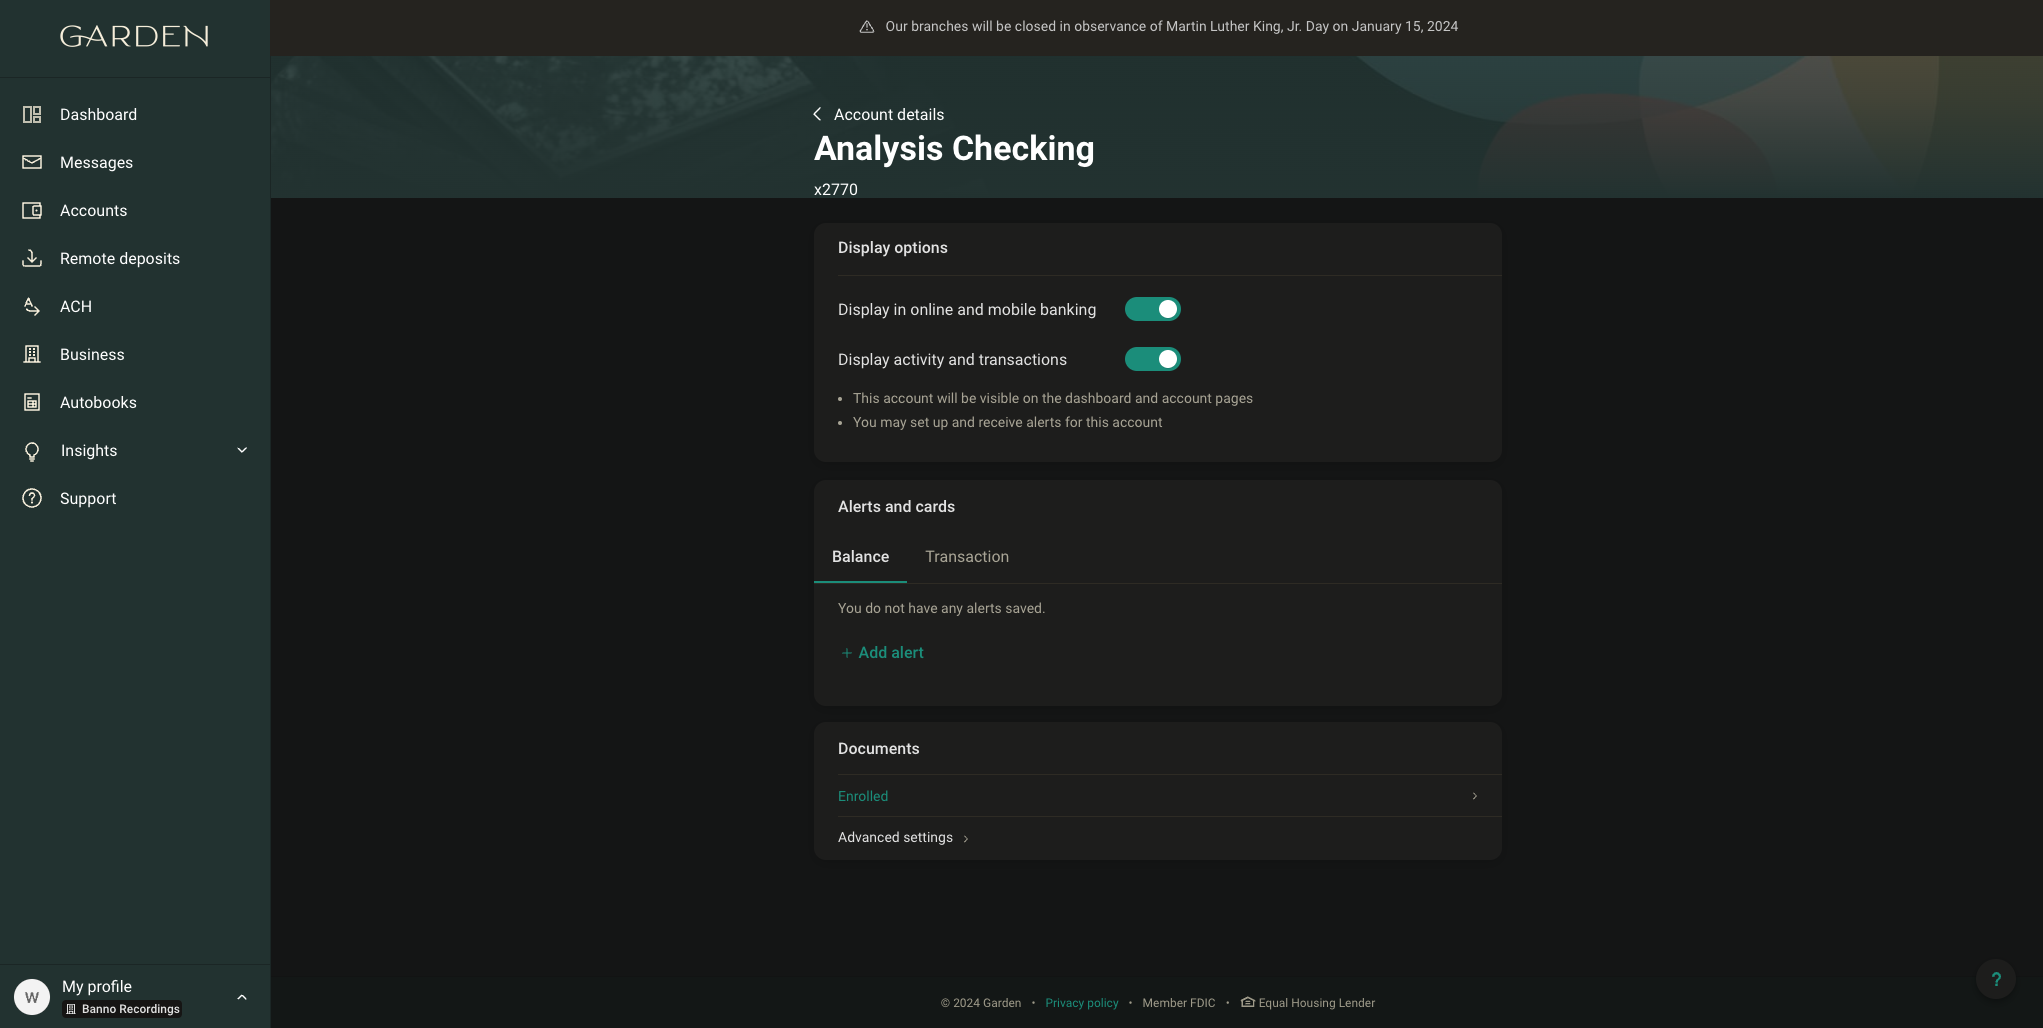Select the Balance alerts tab

pyautogui.click(x=860, y=557)
